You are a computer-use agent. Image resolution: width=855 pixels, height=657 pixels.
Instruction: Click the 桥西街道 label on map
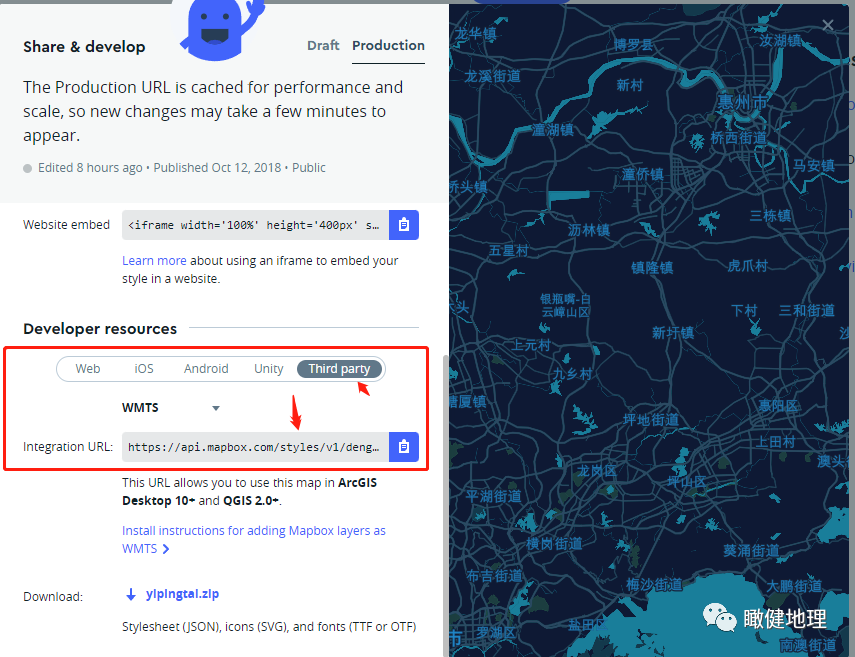(x=738, y=137)
